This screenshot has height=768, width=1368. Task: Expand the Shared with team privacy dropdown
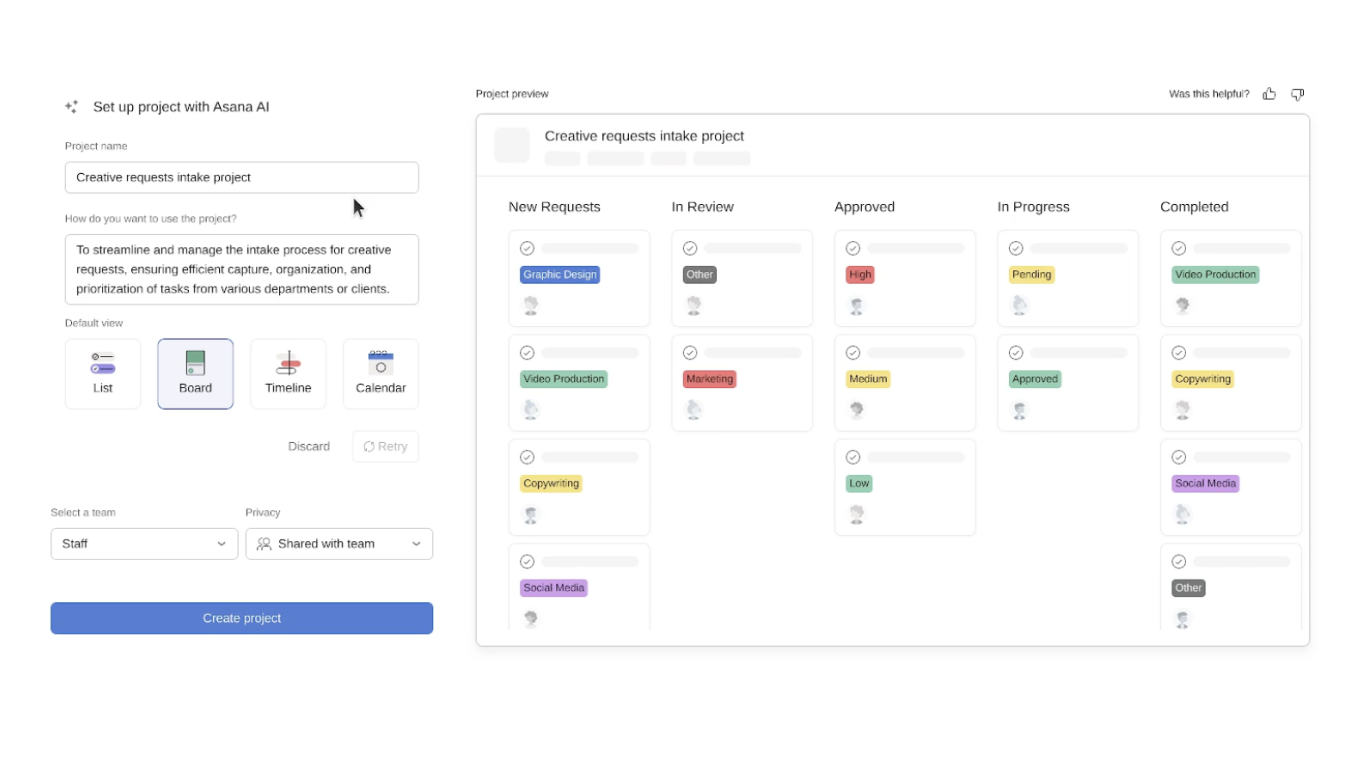(x=339, y=543)
